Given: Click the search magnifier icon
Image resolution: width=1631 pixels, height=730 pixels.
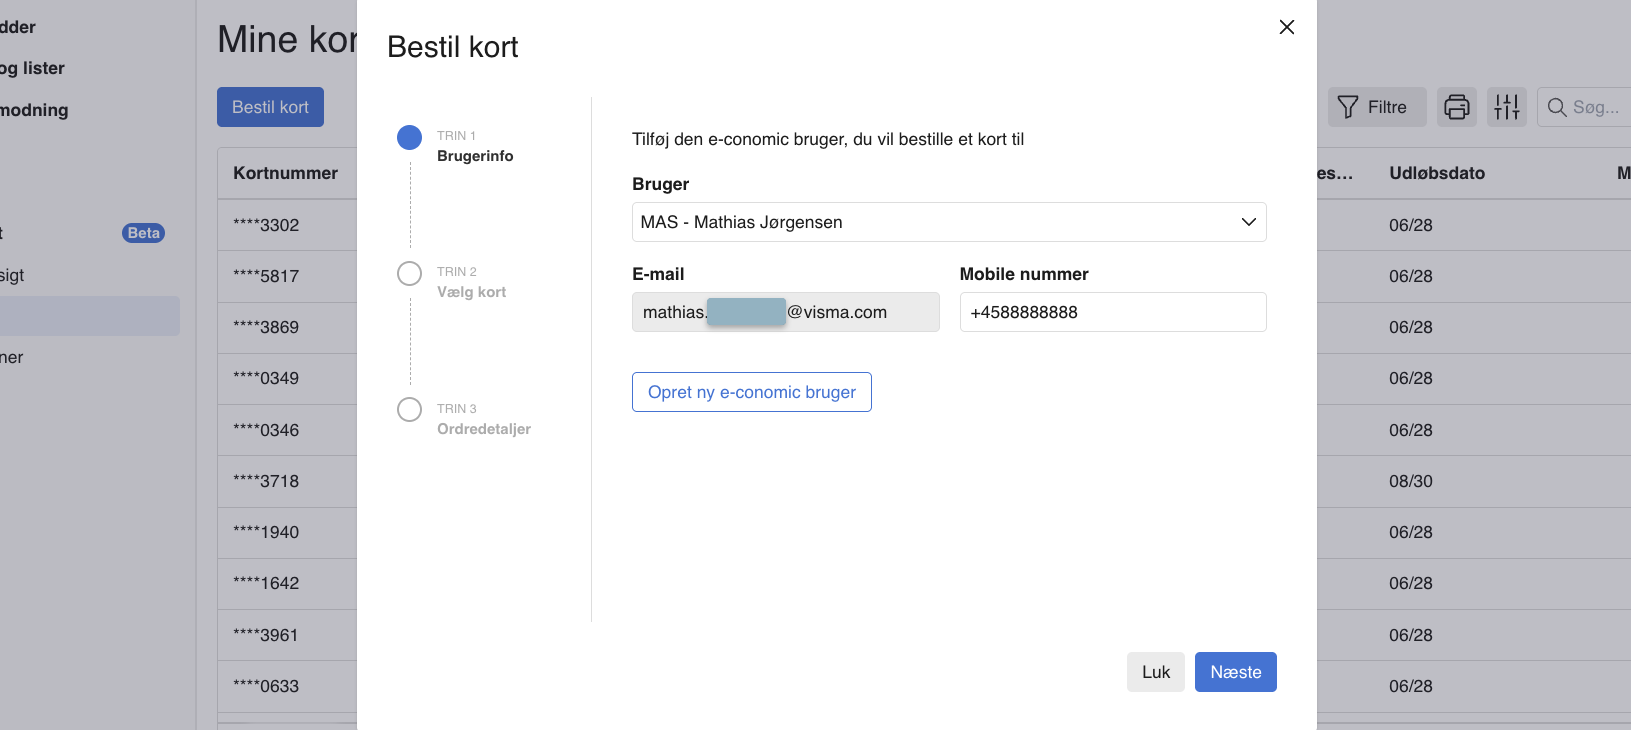Looking at the screenshot, I should [1556, 107].
